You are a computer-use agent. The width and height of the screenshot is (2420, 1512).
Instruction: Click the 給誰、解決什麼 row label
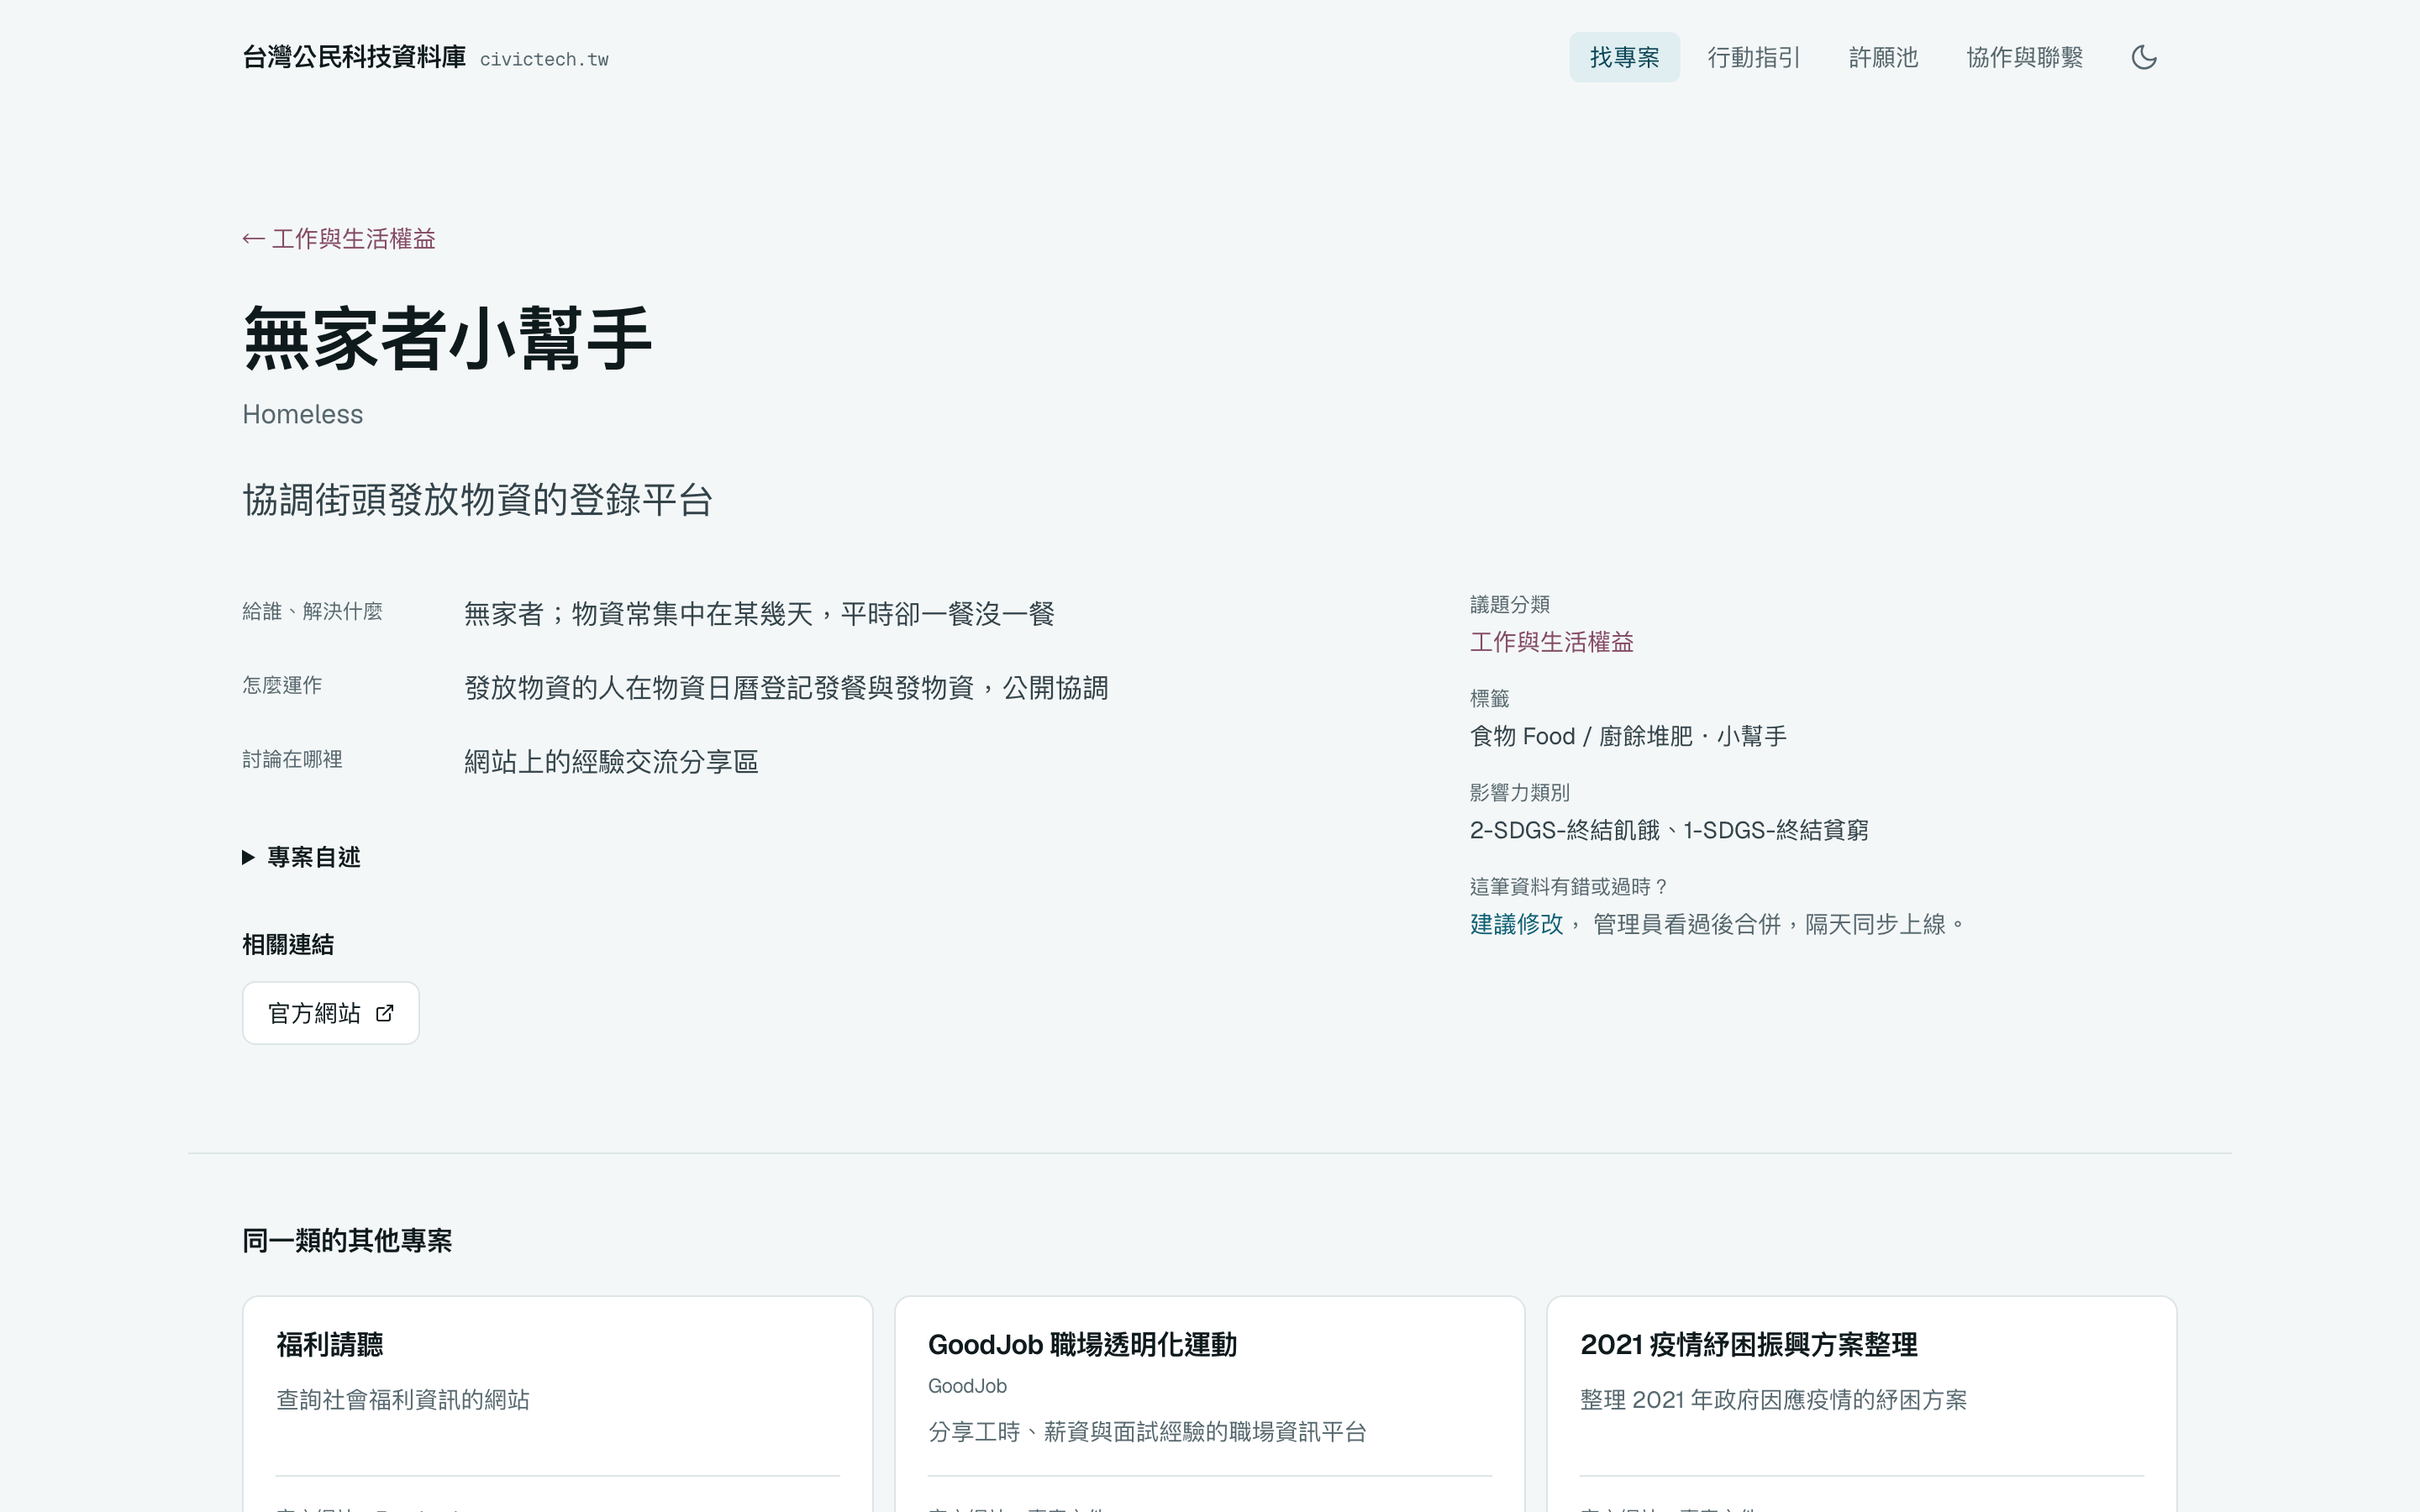312,611
